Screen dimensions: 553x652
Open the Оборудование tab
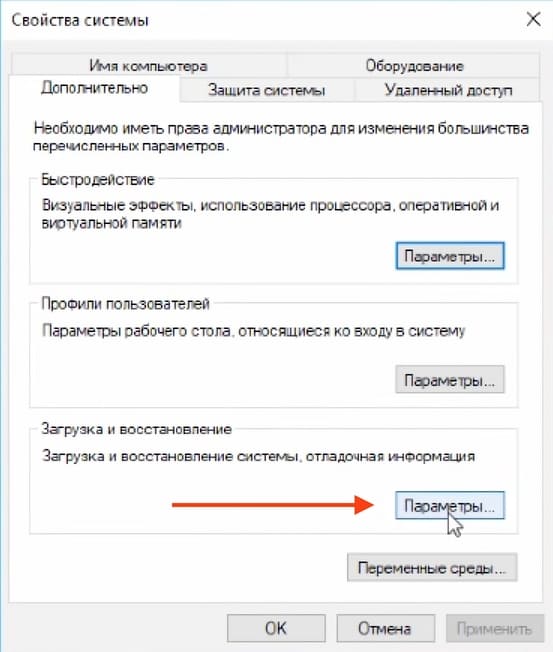[414, 65]
